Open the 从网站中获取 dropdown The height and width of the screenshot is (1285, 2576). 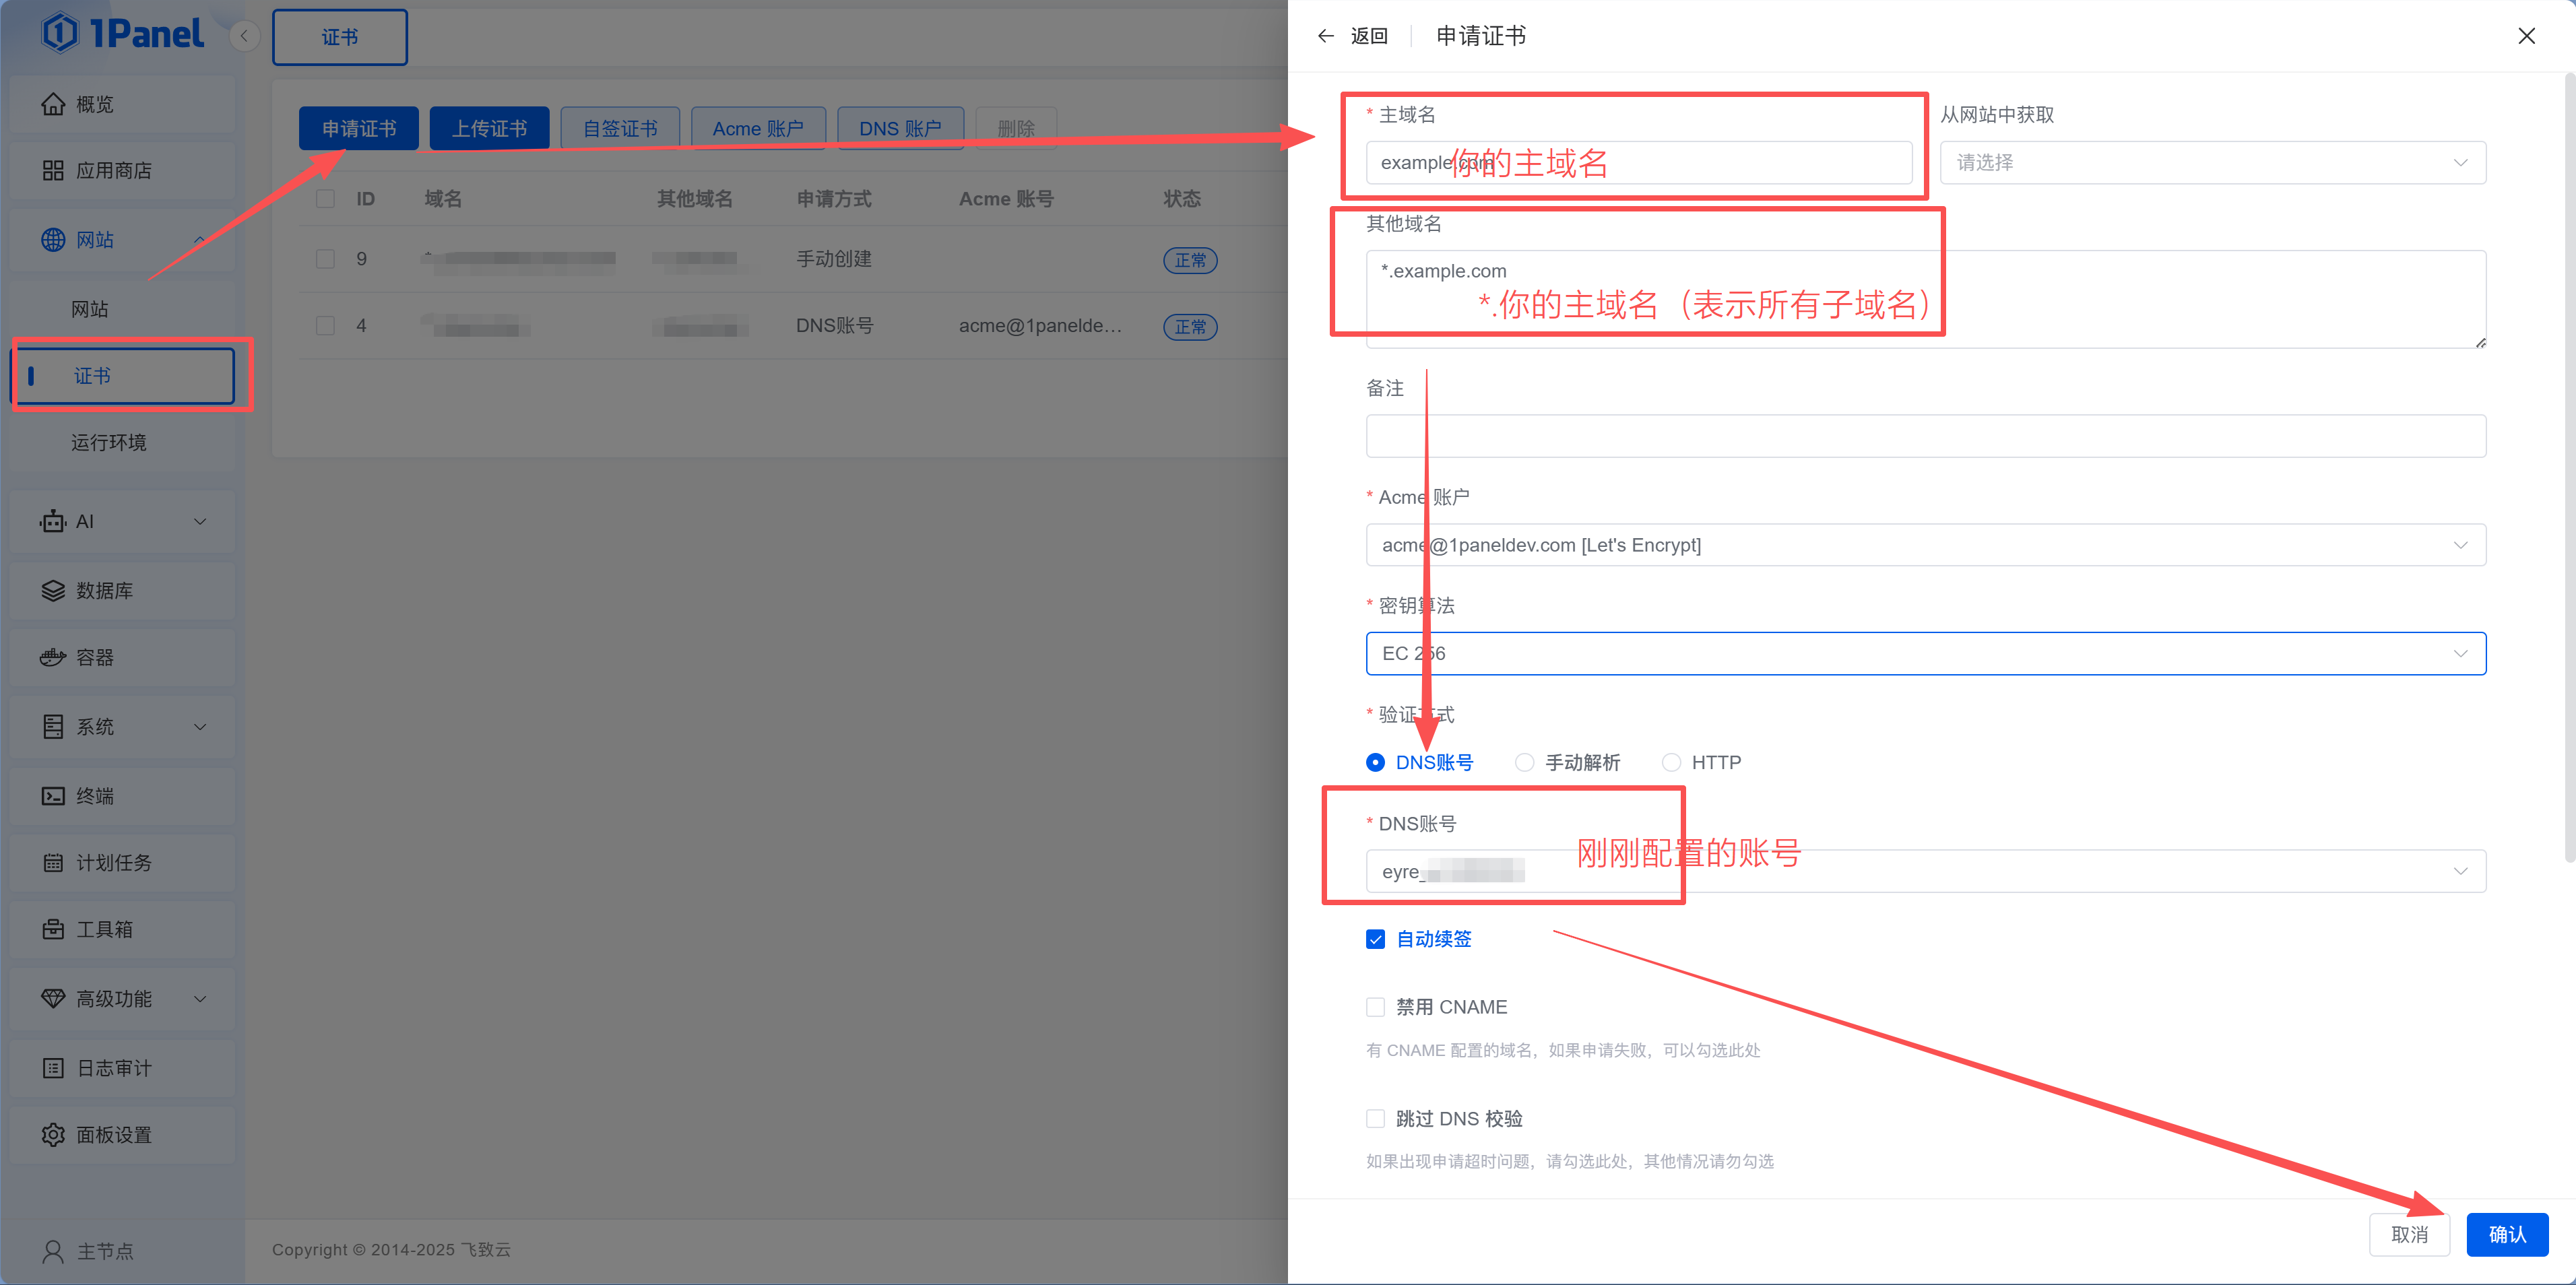pyautogui.click(x=2212, y=163)
